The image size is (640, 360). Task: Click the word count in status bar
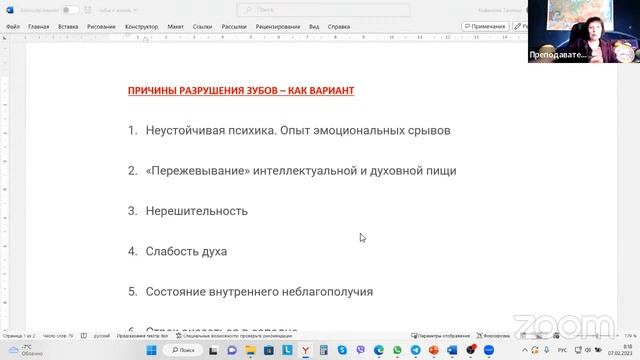58,336
